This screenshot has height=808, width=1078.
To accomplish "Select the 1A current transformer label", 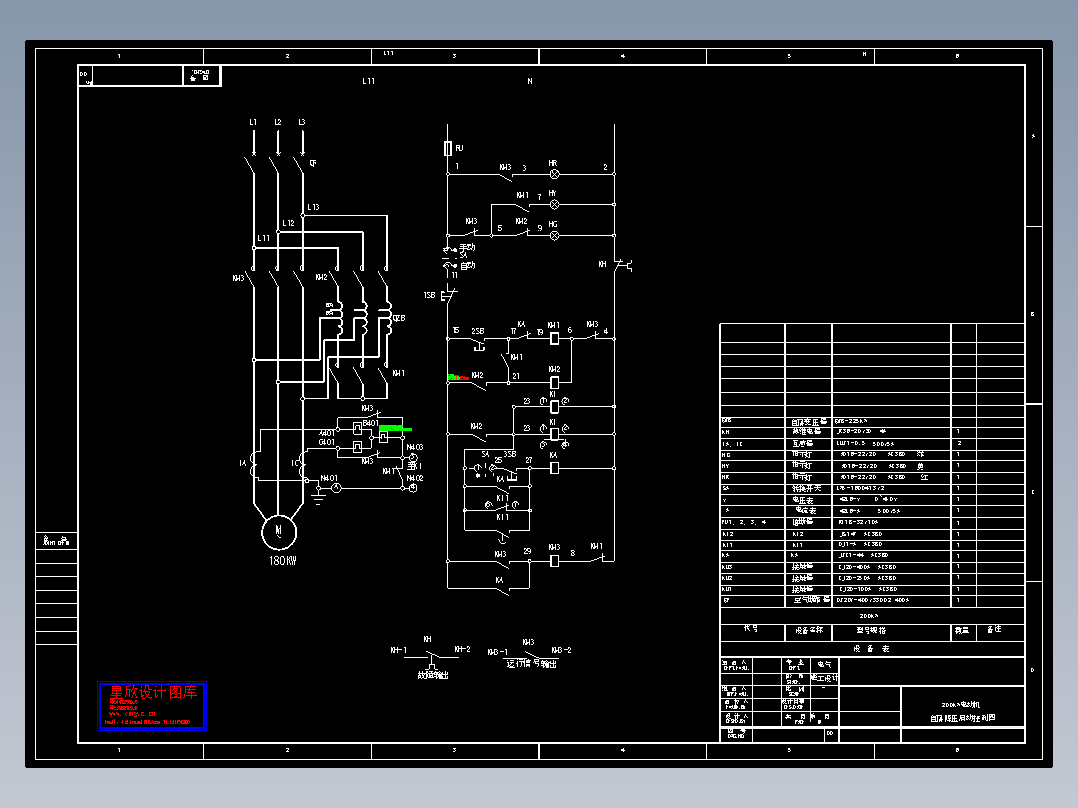I will point(243,463).
